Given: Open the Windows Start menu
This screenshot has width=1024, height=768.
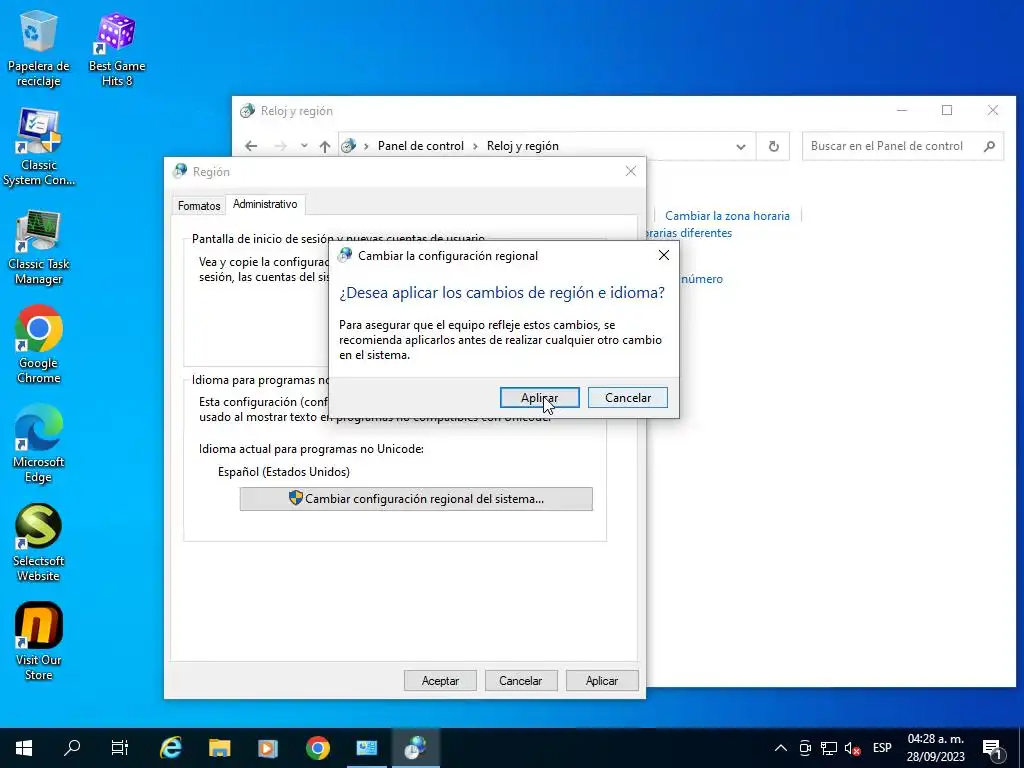Looking at the screenshot, I should click(x=24, y=748).
